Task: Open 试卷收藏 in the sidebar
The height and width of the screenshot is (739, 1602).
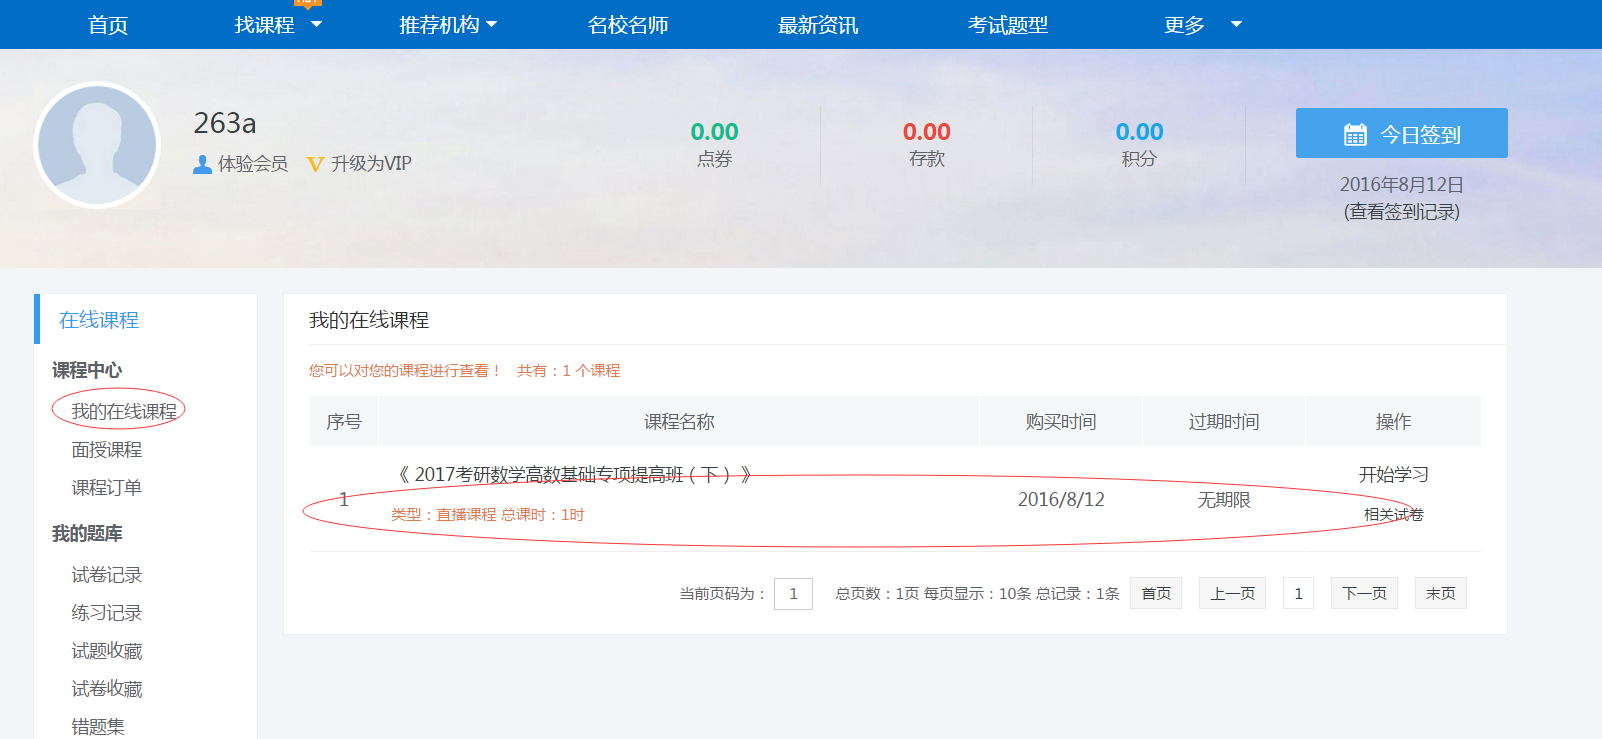Action: [107, 689]
